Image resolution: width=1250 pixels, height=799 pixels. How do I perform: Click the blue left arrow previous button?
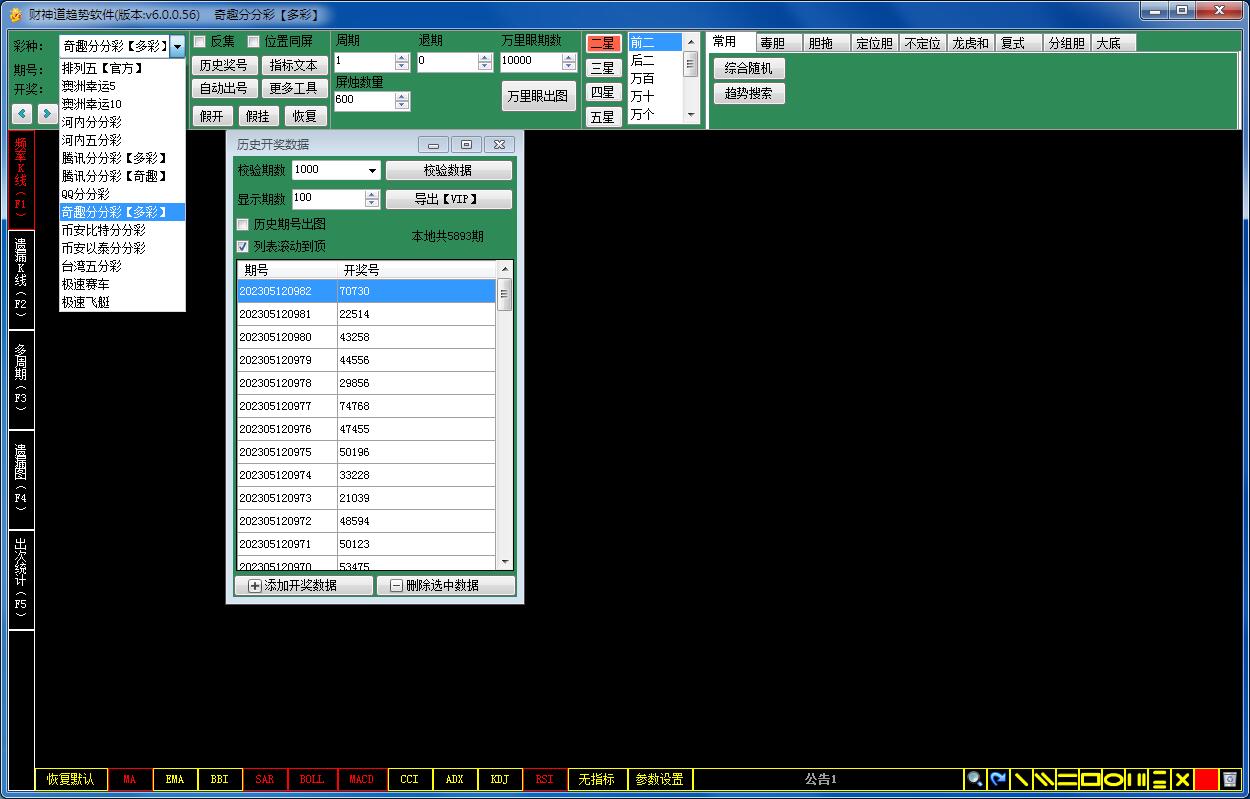pyautogui.click(x=22, y=114)
